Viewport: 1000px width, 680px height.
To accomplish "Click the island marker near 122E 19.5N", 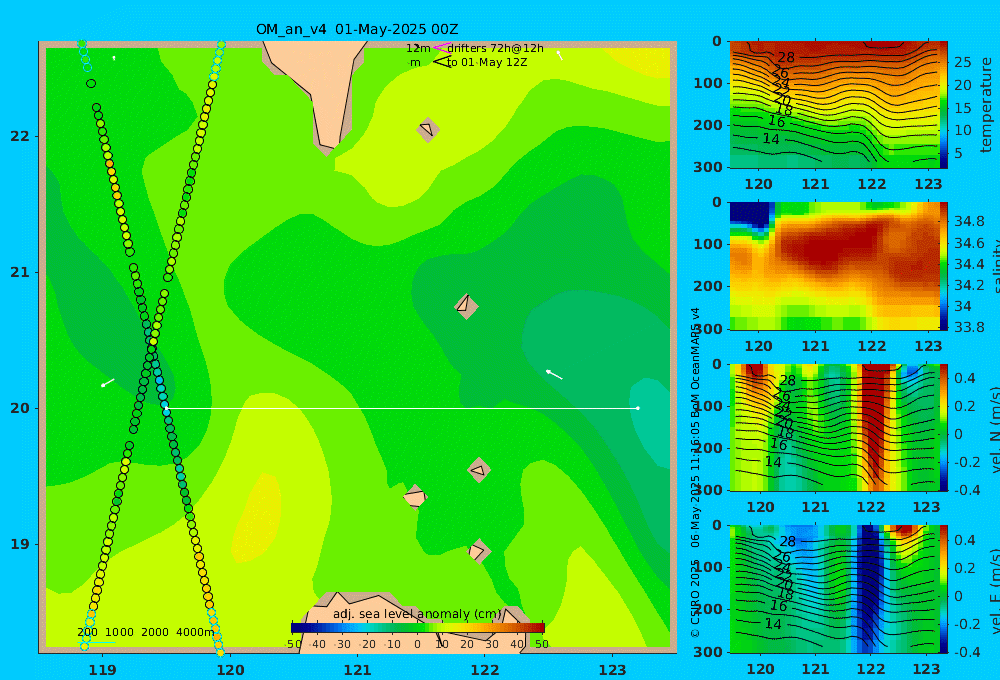I will click(x=479, y=471).
